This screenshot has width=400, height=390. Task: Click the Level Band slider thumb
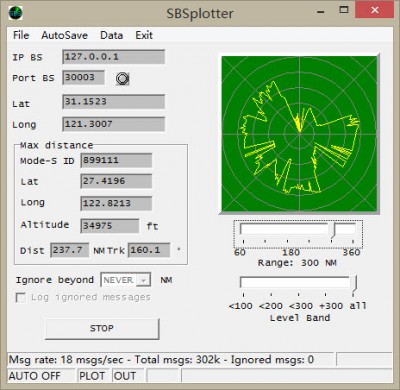(355, 285)
